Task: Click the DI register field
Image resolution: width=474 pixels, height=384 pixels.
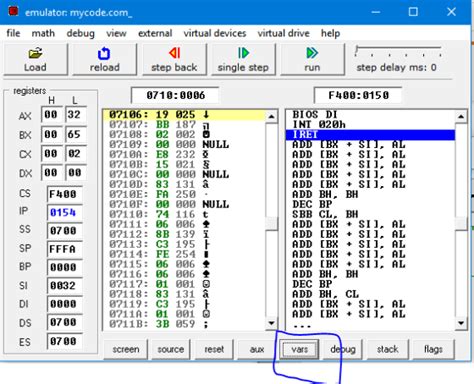Action: tap(64, 304)
